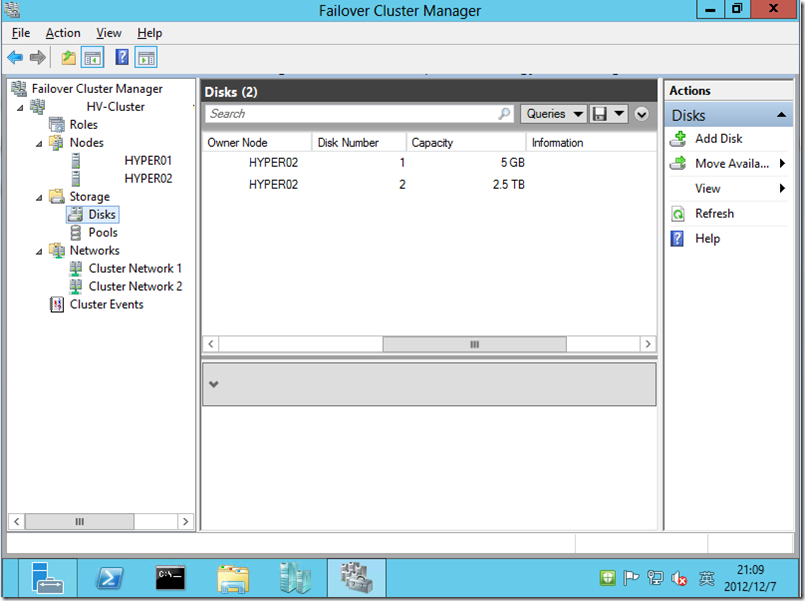Expand the details pane chevron
This screenshot has height=601, width=805.
coord(214,384)
